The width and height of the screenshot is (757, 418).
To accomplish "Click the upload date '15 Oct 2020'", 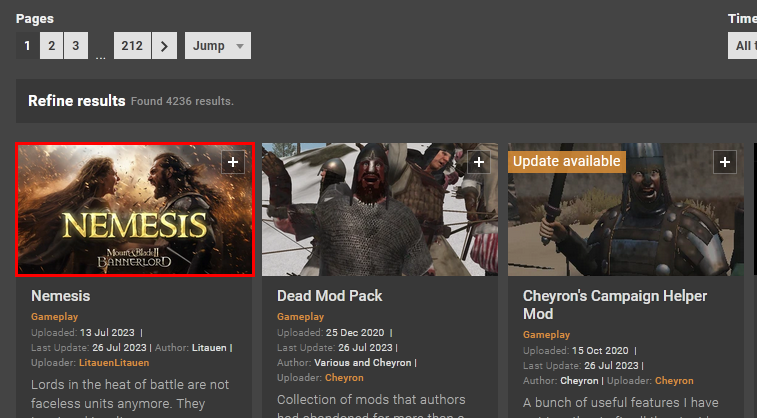I will tap(600, 351).
